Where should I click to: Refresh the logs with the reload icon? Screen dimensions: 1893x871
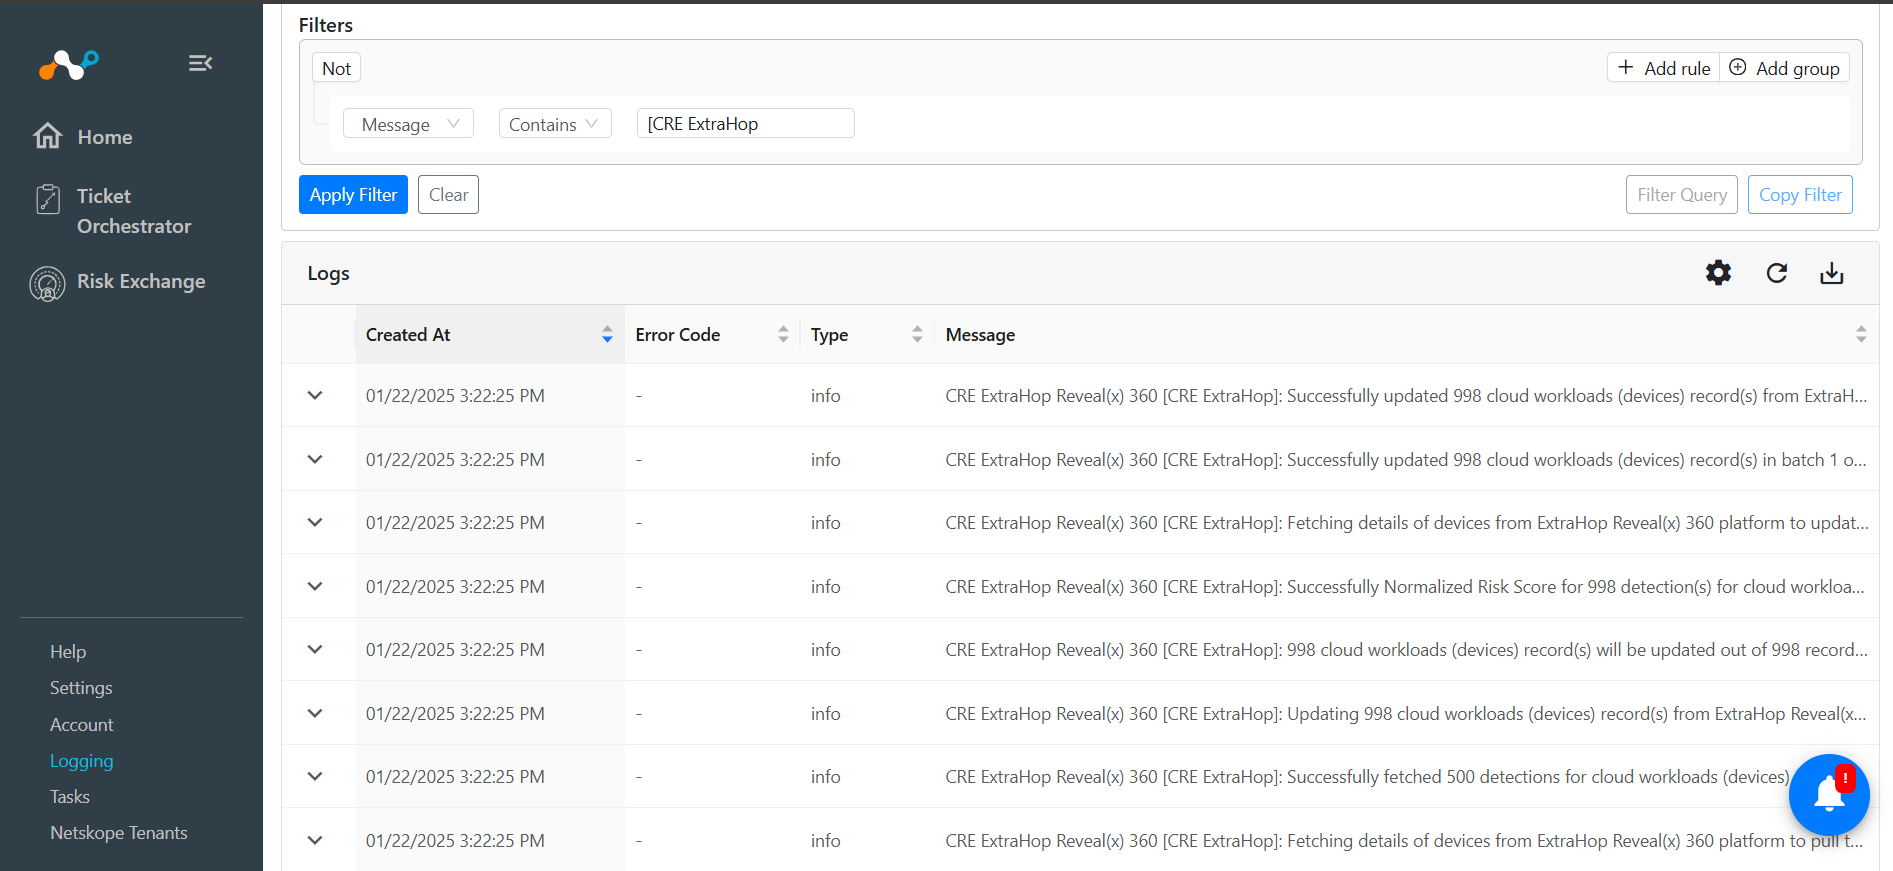pyautogui.click(x=1776, y=273)
